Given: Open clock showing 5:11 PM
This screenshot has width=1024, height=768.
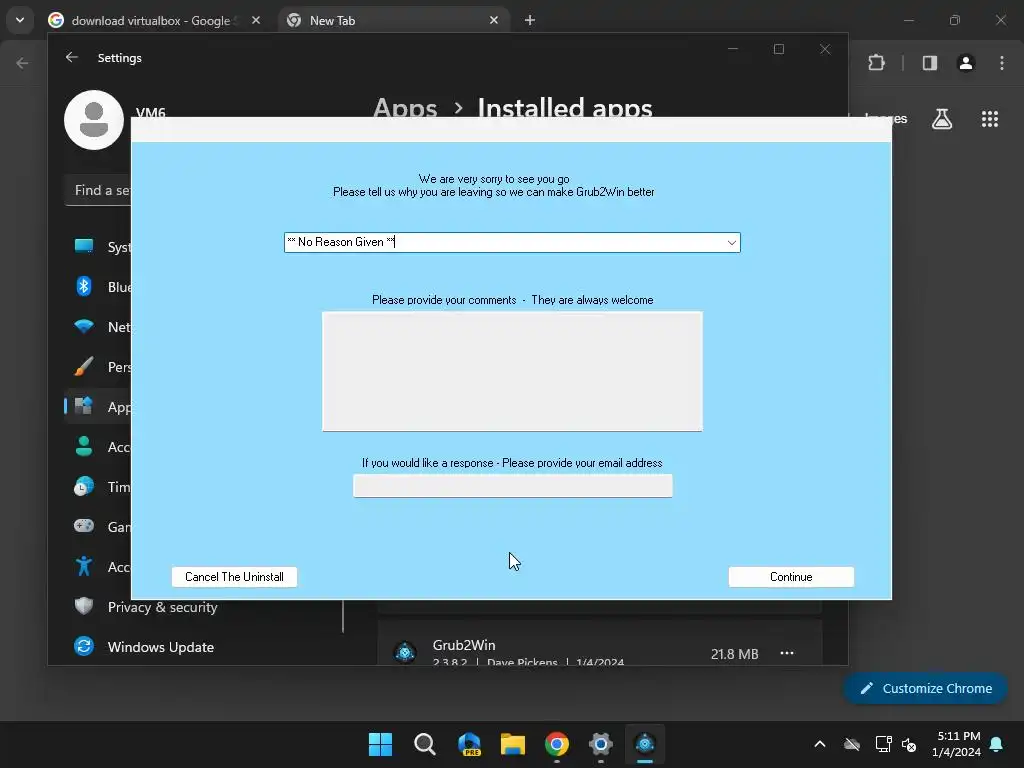Looking at the screenshot, I should (x=956, y=744).
